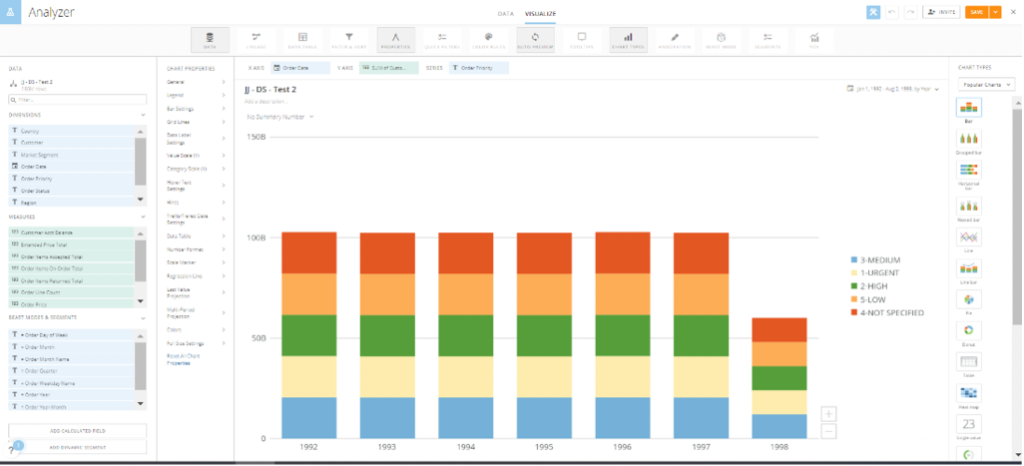Viewport: 1024px width, 466px height.
Task: Select the Pie chart type
Action: coord(968,299)
